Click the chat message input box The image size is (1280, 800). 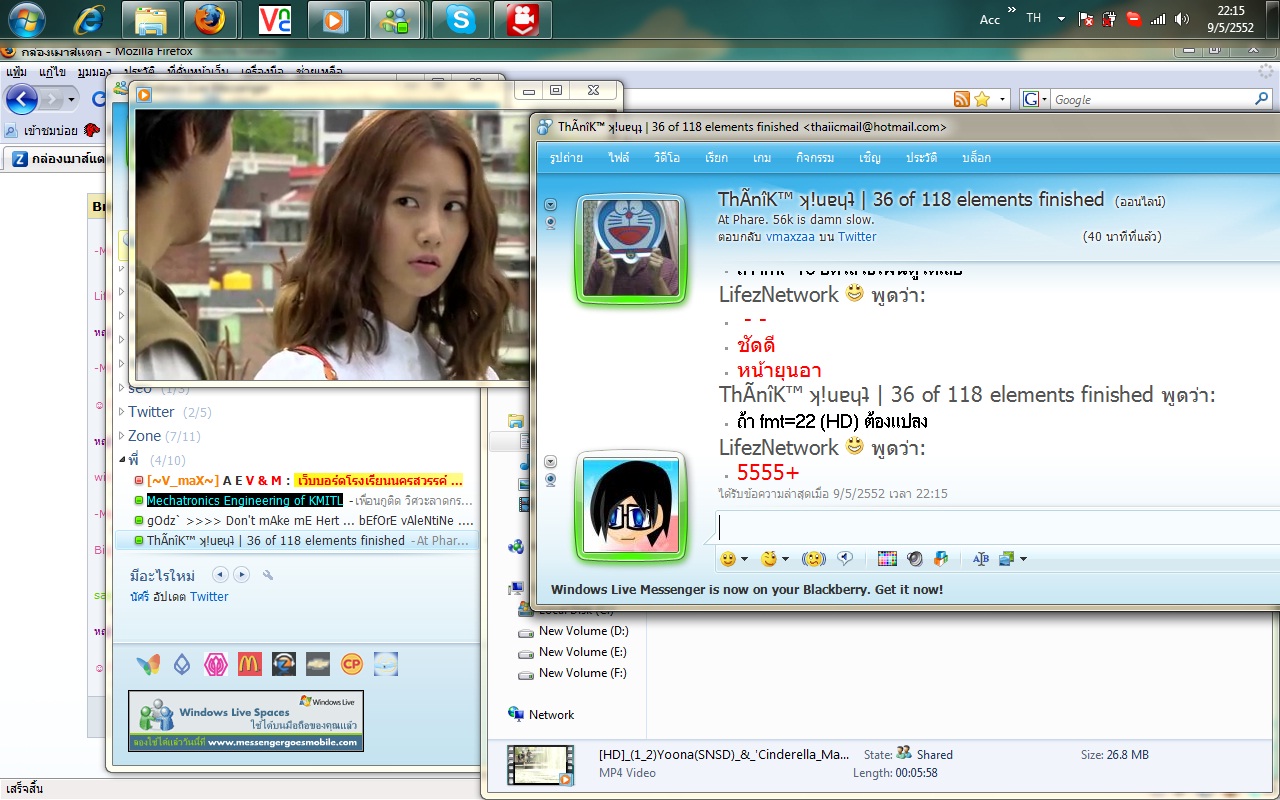[996, 527]
